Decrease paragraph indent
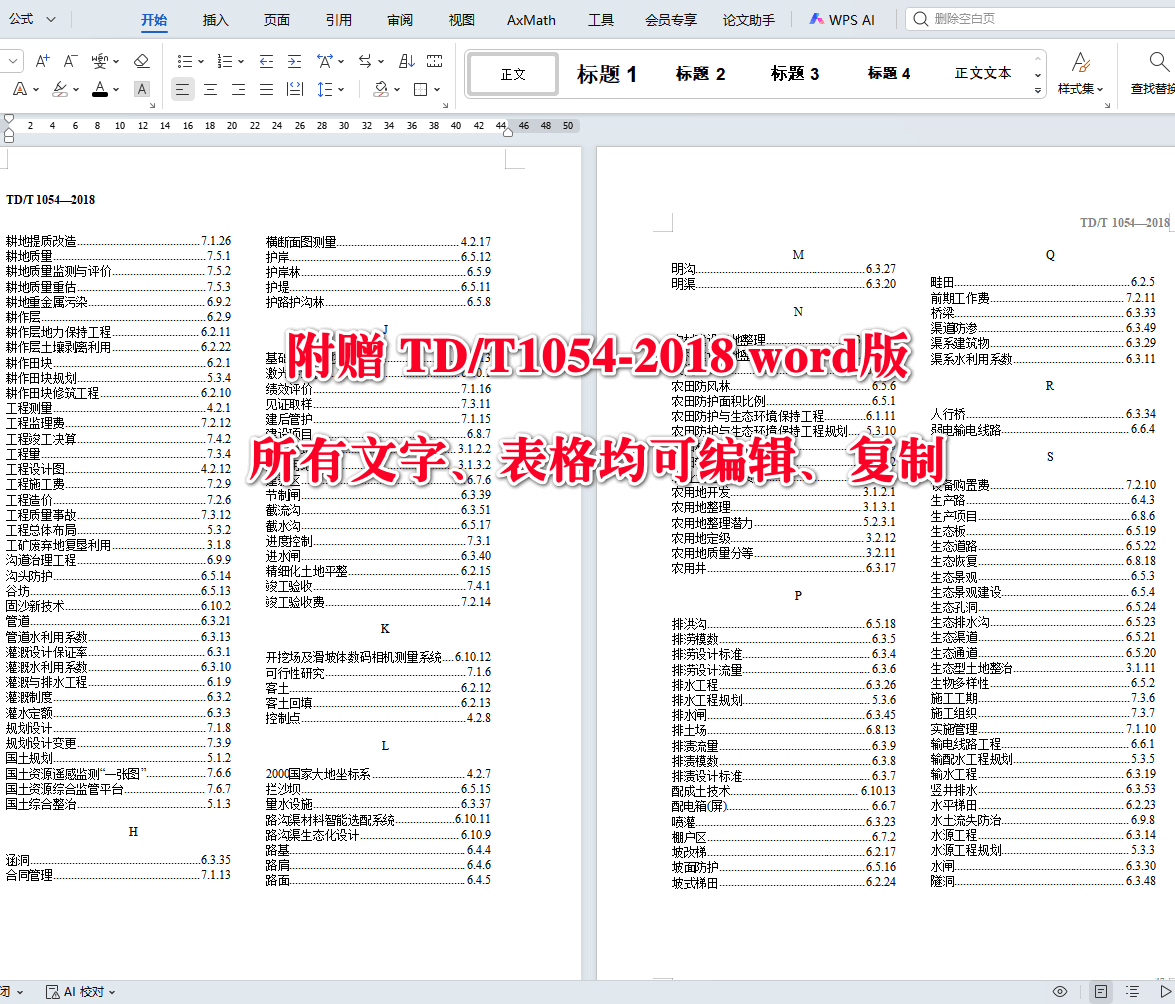The height and width of the screenshot is (1004, 1175). click(x=266, y=61)
